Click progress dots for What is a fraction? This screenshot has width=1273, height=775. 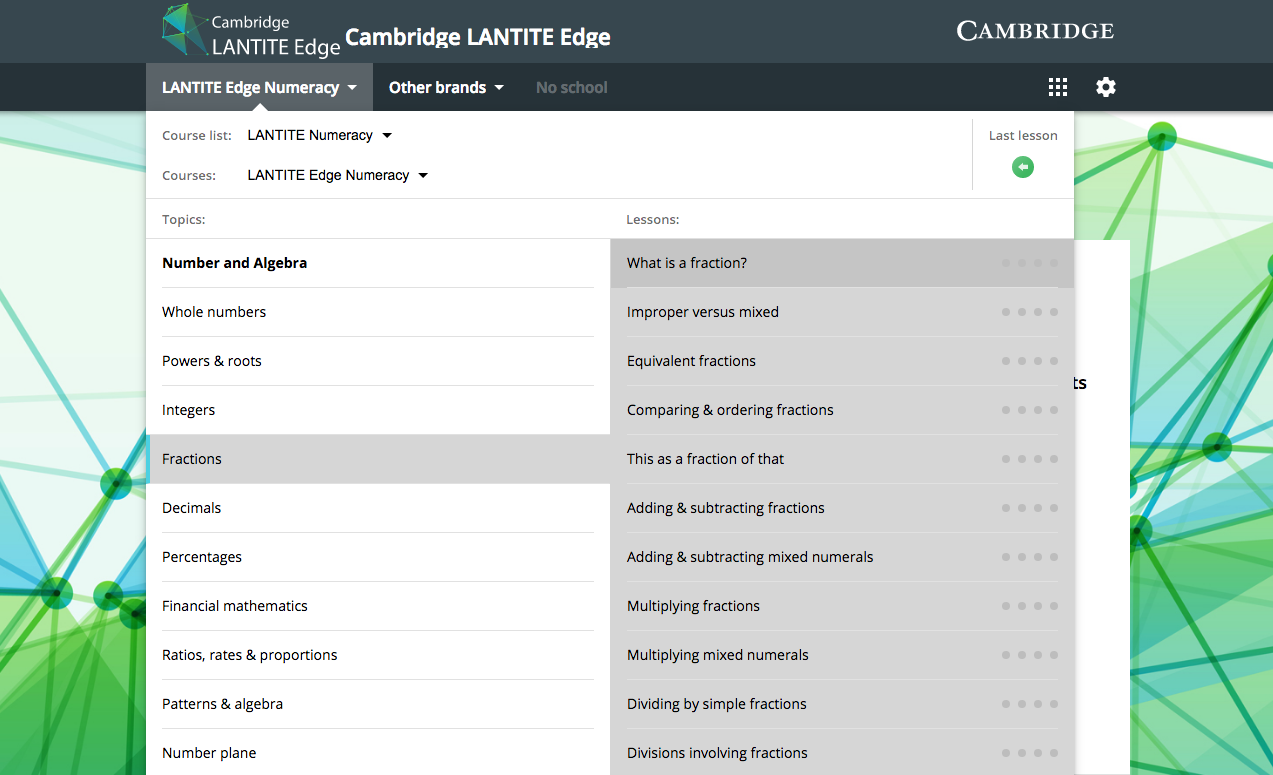[x=1030, y=263]
